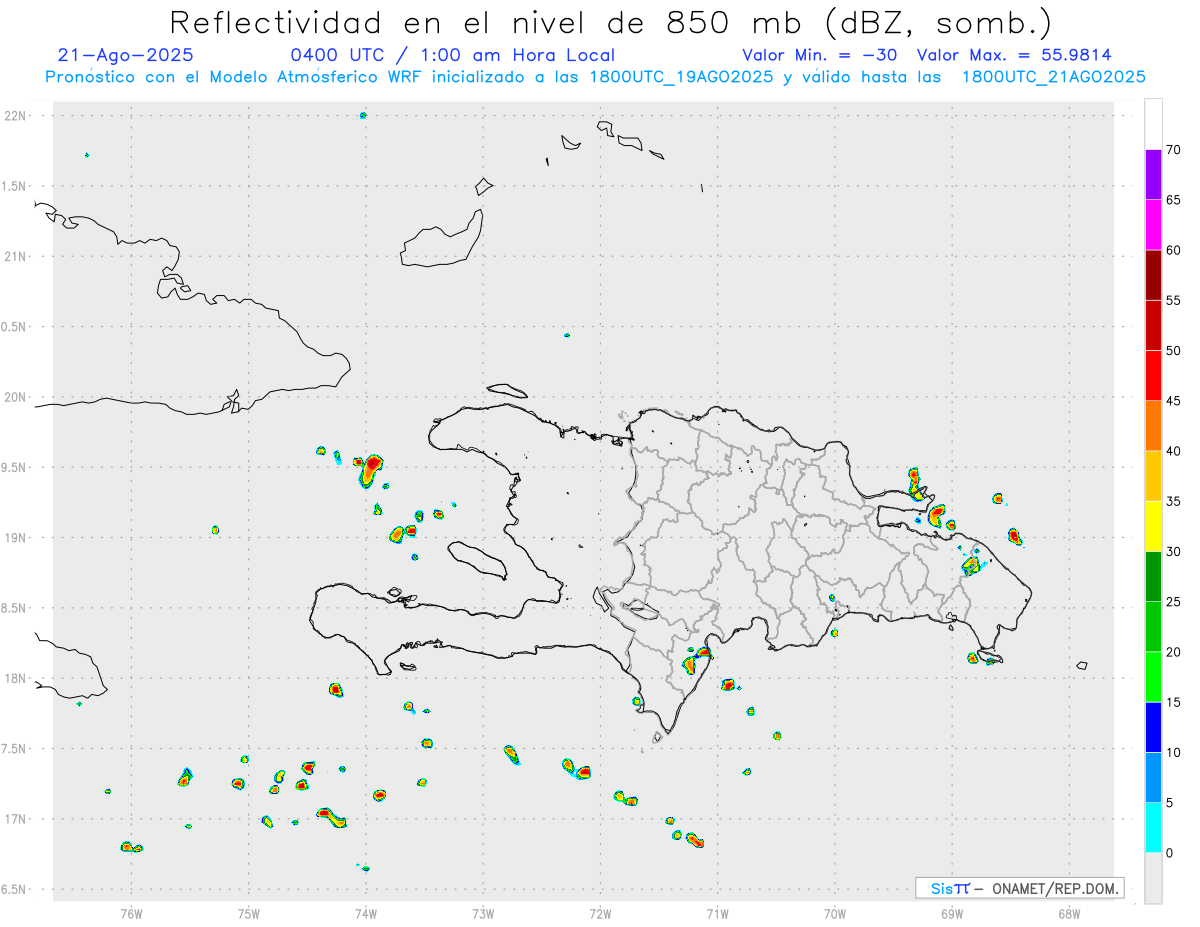1200x927 pixels.
Task: Click the '75W' longitude axis label
Action: coord(248,913)
